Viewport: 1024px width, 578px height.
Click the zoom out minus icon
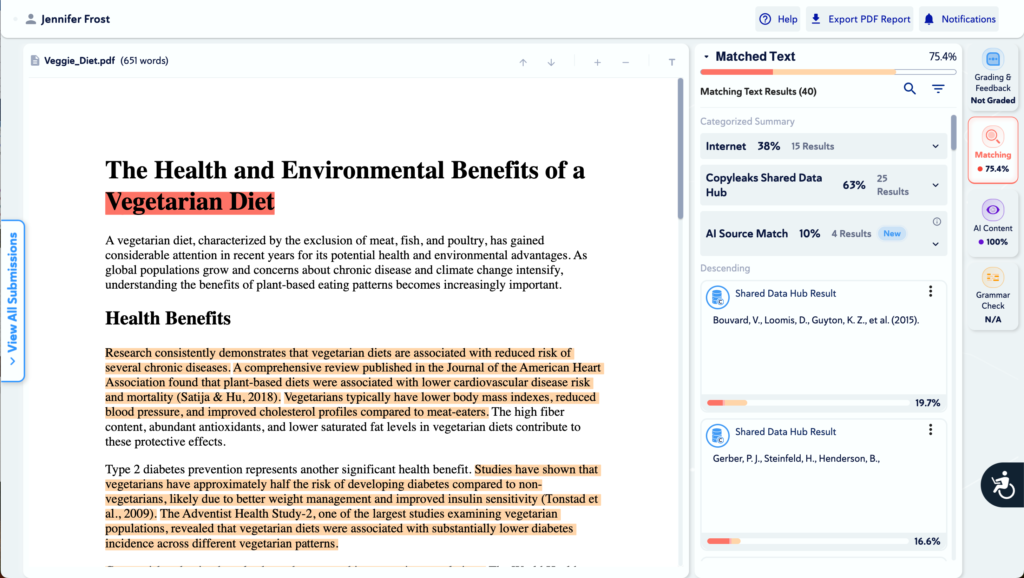625,62
